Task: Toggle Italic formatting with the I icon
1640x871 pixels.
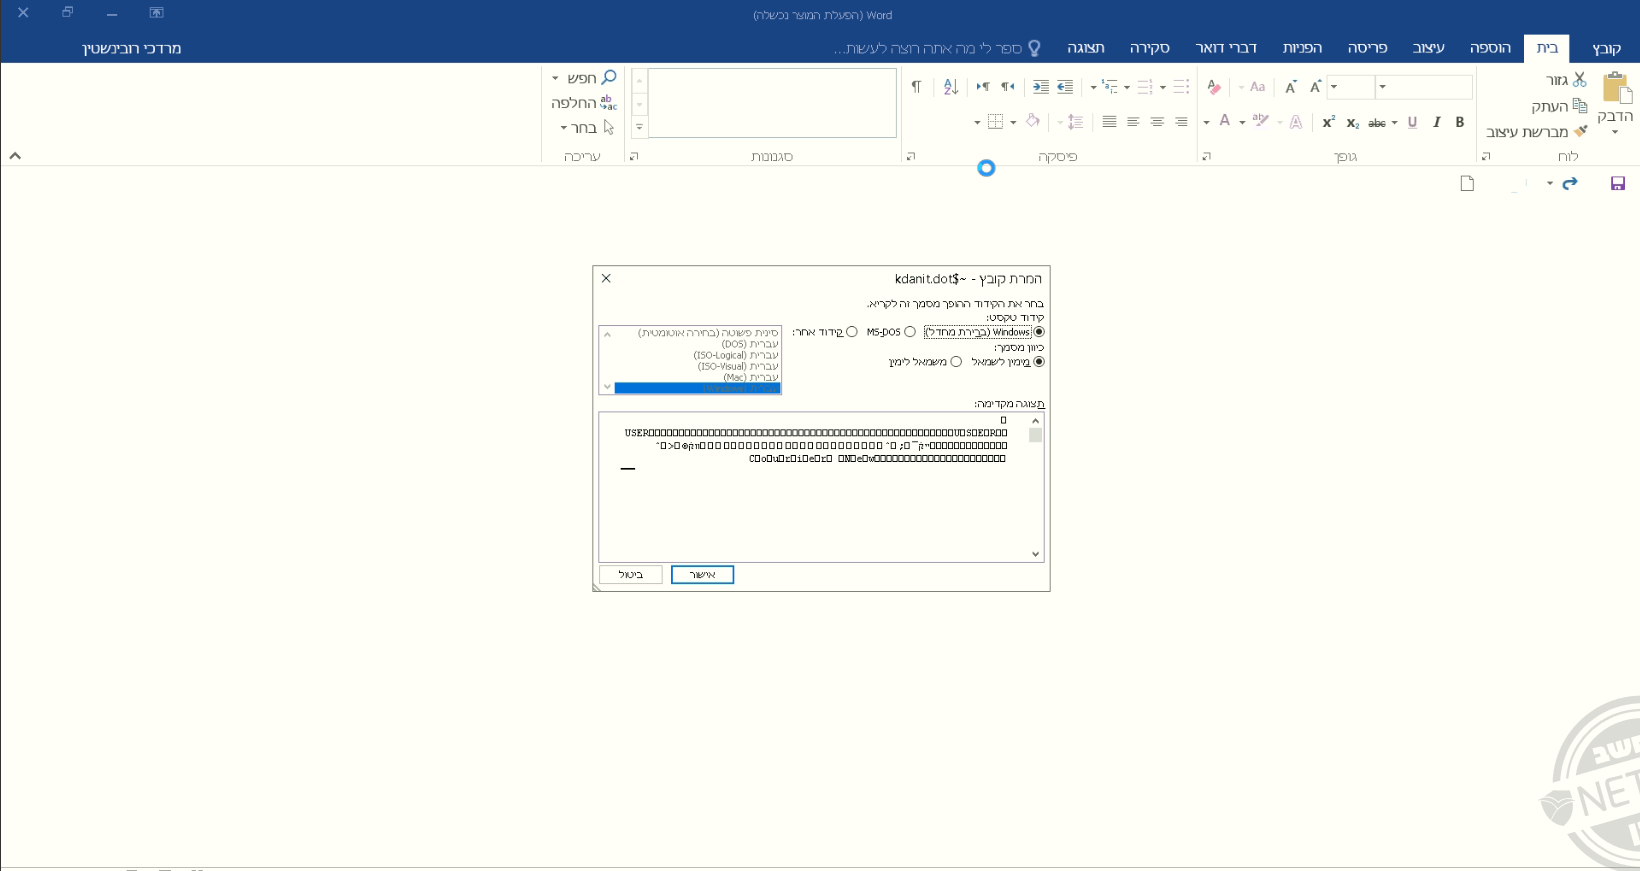Action: click(1437, 122)
